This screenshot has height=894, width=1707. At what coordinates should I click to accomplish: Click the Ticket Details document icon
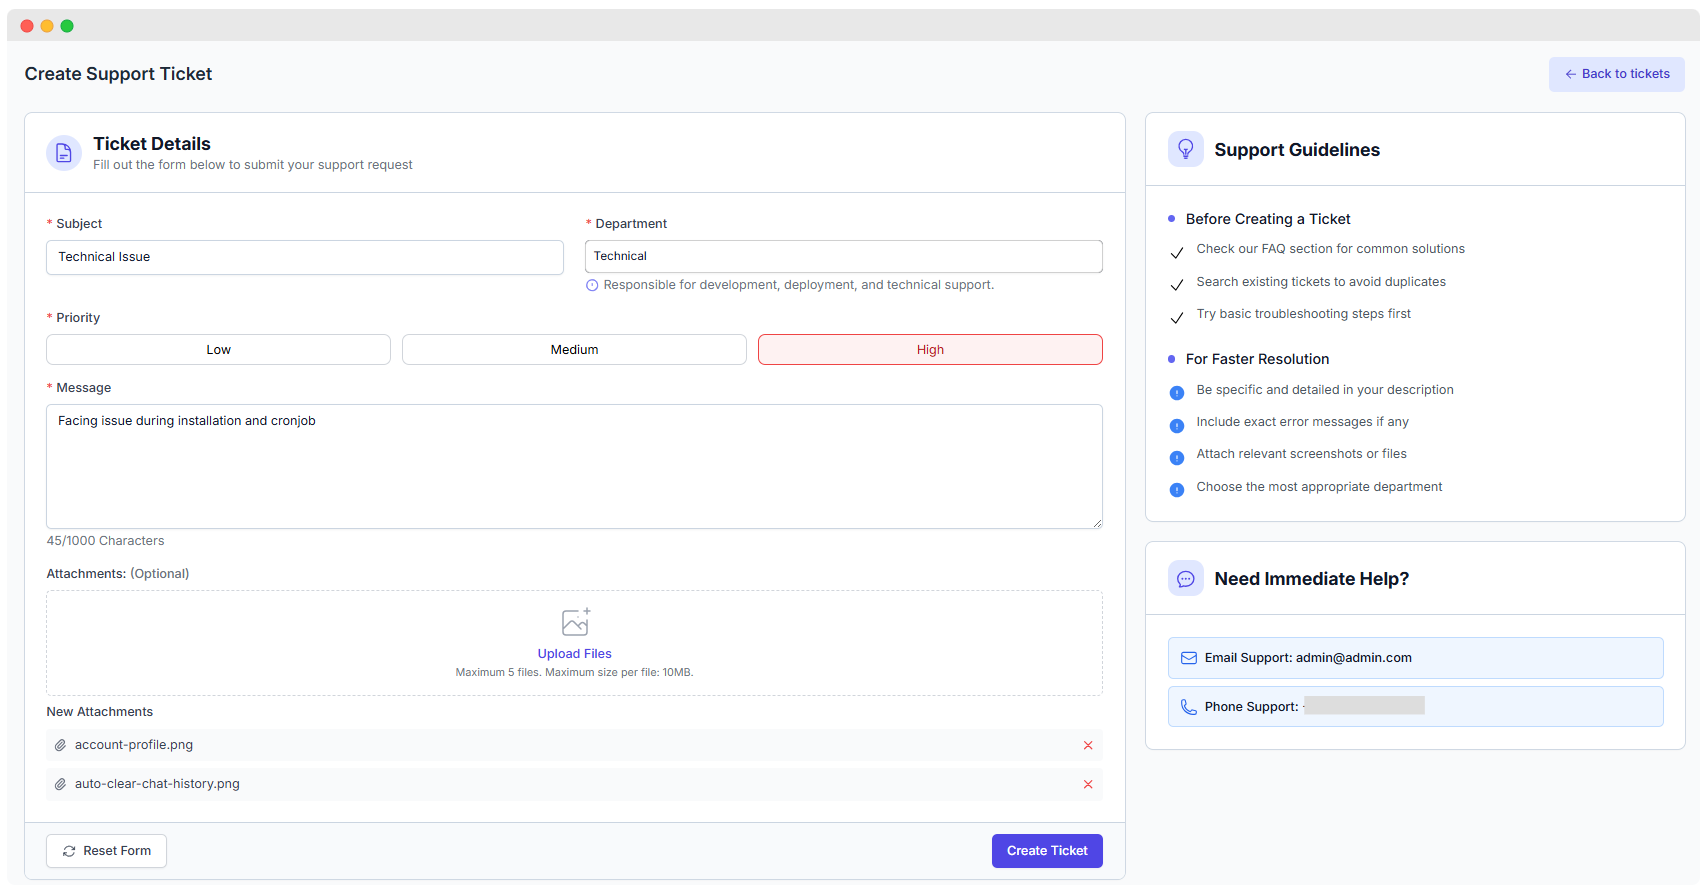pyautogui.click(x=63, y=153)
